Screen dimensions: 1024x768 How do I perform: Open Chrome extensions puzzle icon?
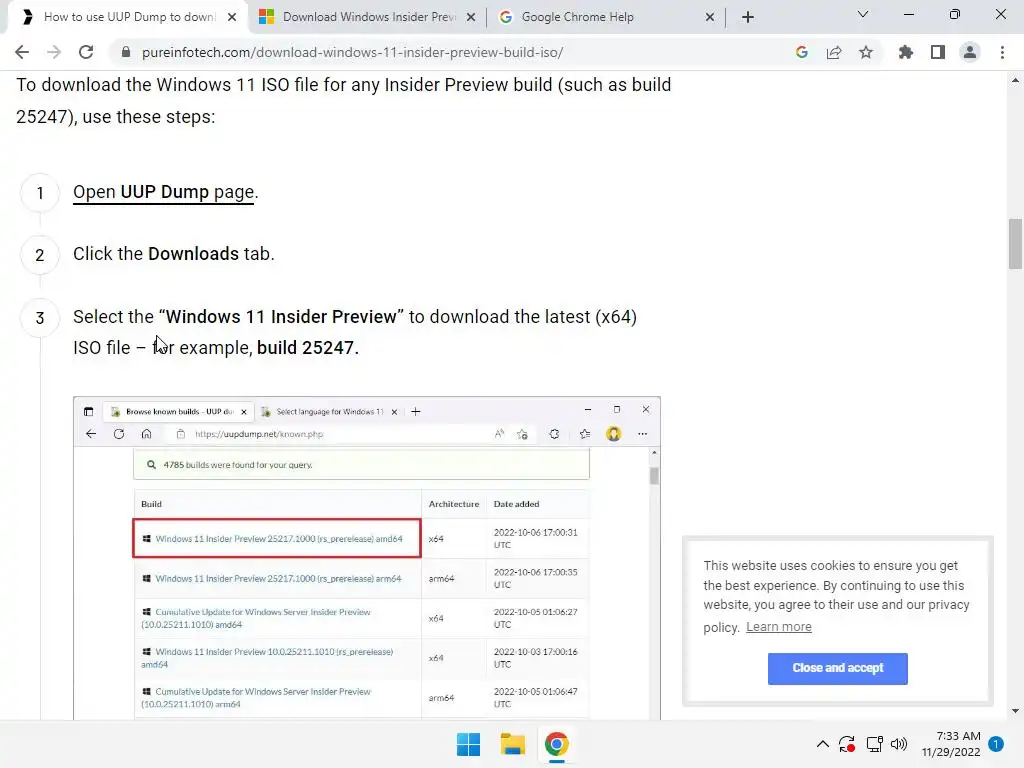pos(906,52)
